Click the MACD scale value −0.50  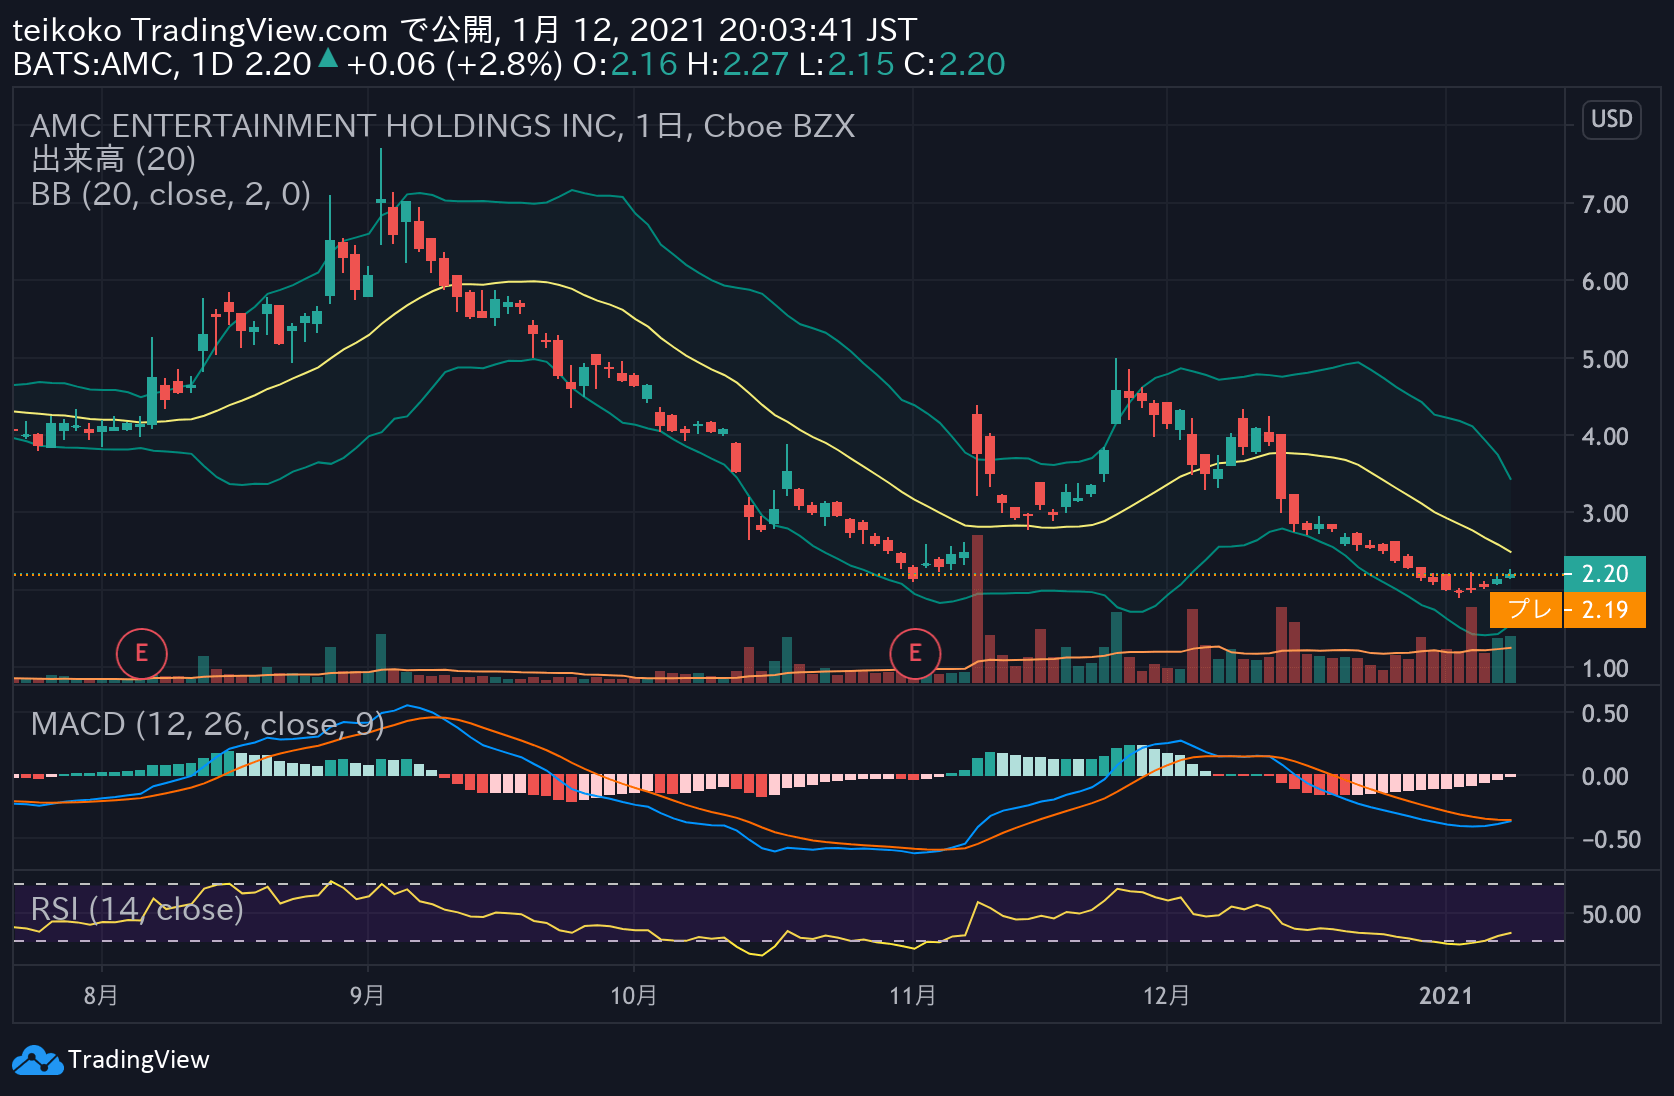click(1611, 839)
